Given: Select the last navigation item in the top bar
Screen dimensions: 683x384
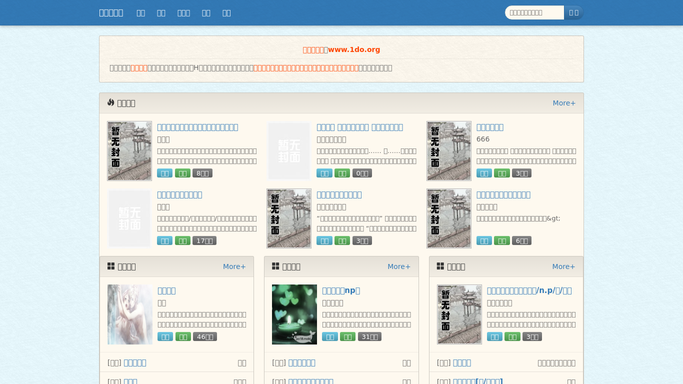Looking at the screenshot, I should (227, 13).
